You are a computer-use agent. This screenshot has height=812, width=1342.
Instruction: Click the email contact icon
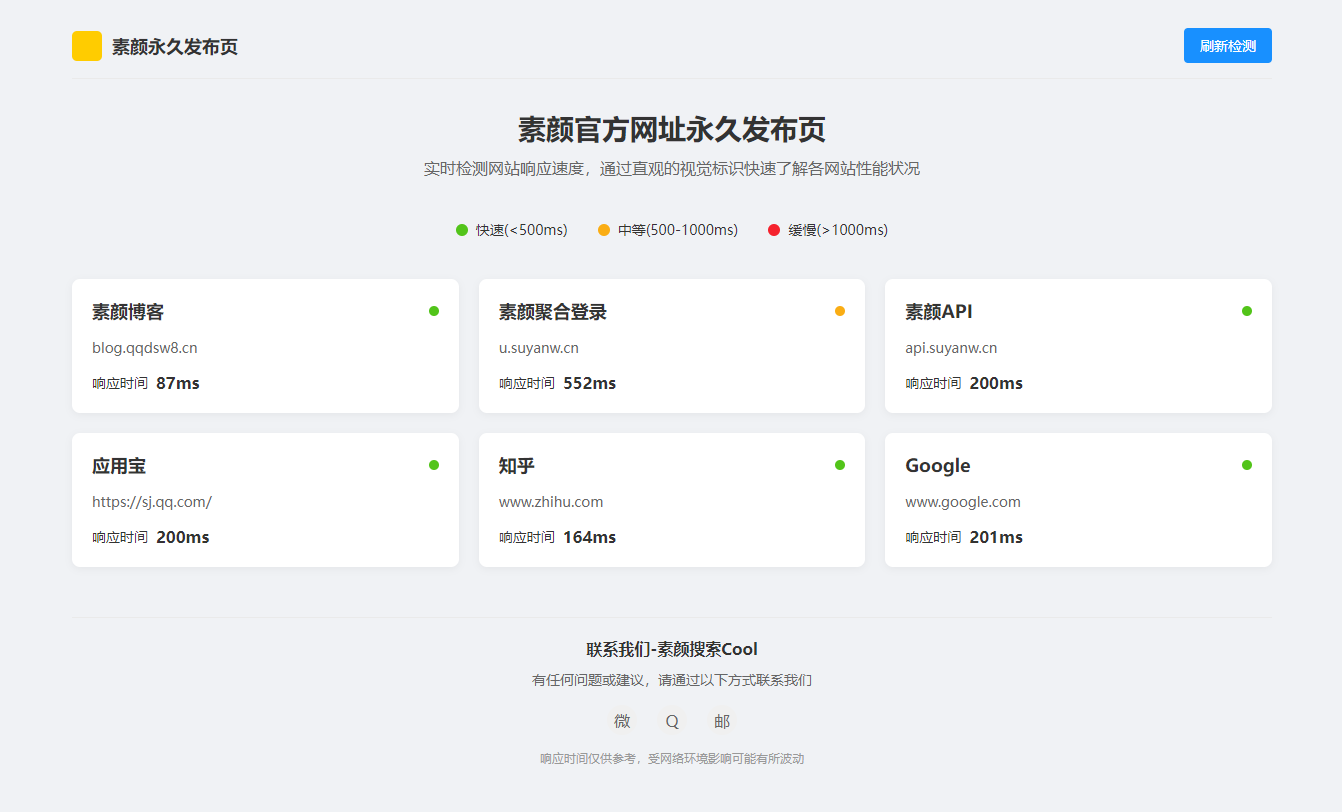point(722,721)
